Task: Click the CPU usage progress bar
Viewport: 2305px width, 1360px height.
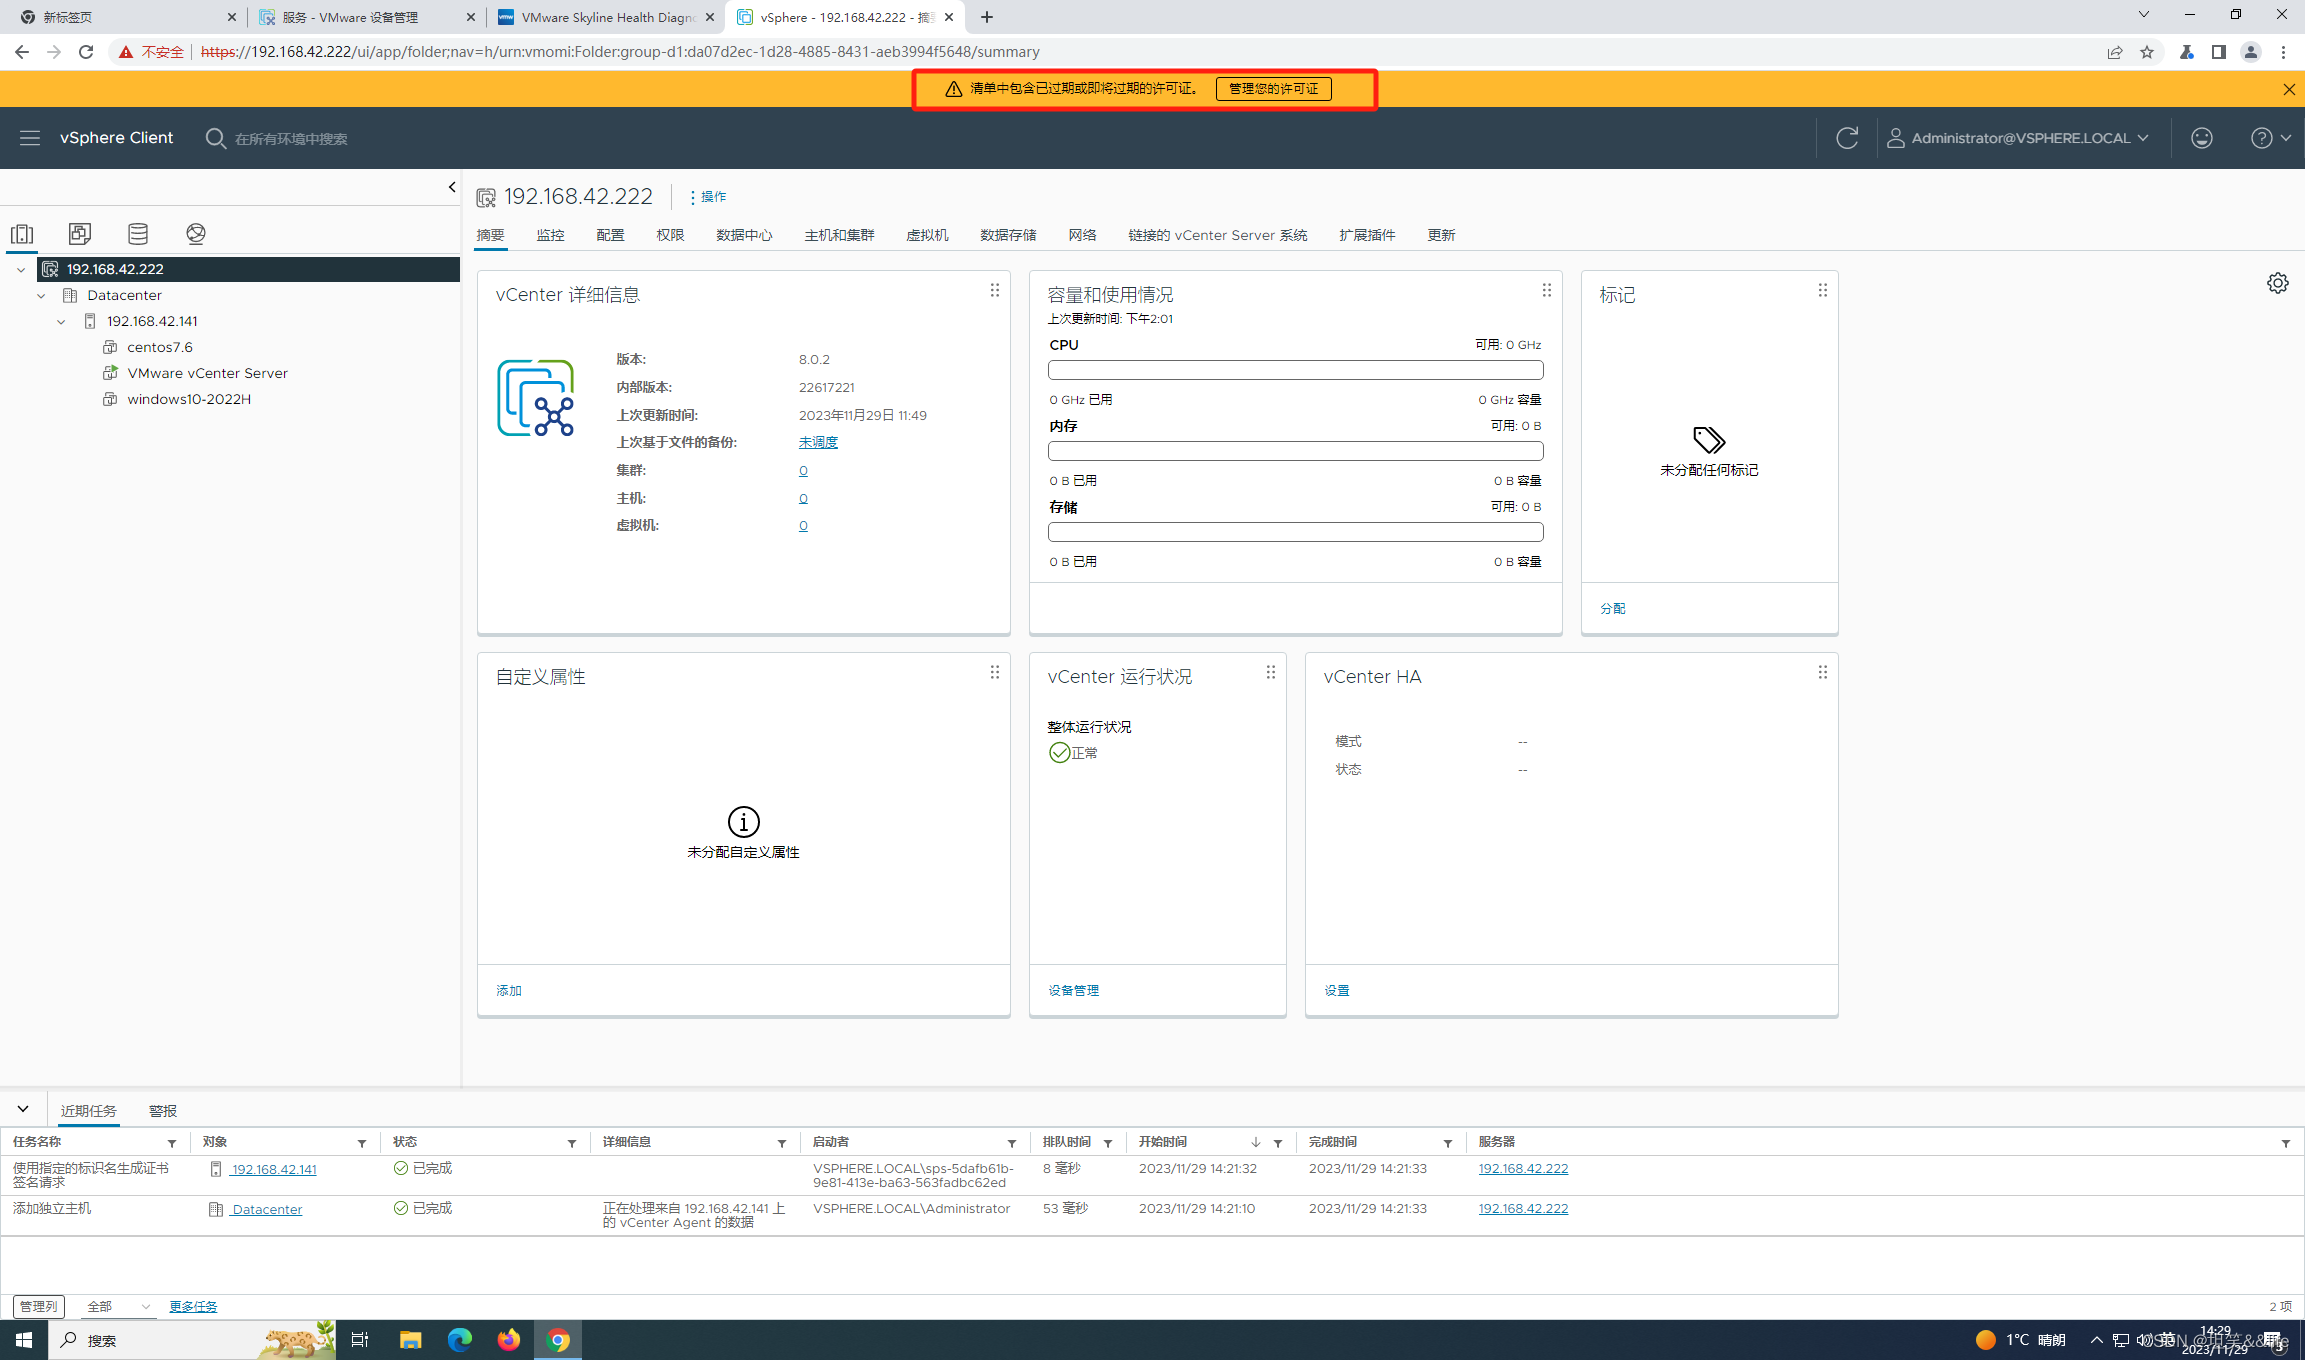Action: click(1295, 370)
